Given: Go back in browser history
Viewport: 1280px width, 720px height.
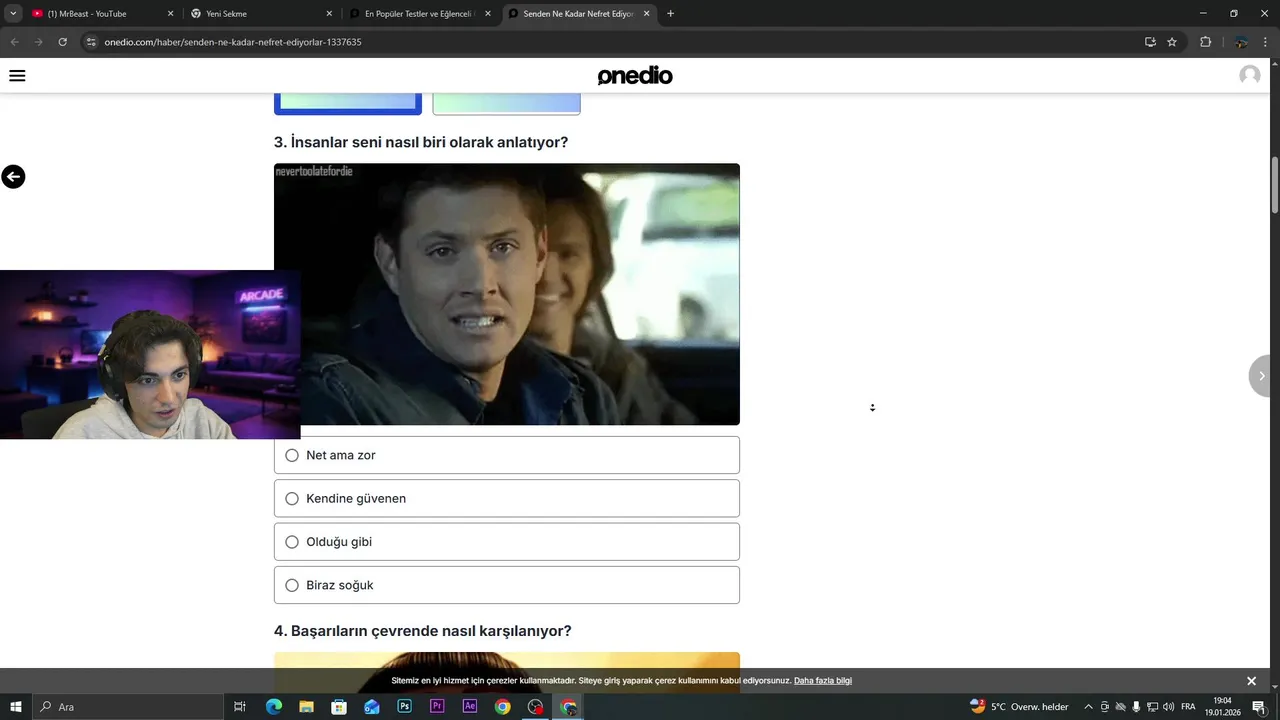Looking at the screenshot, I should coord(14,42).
